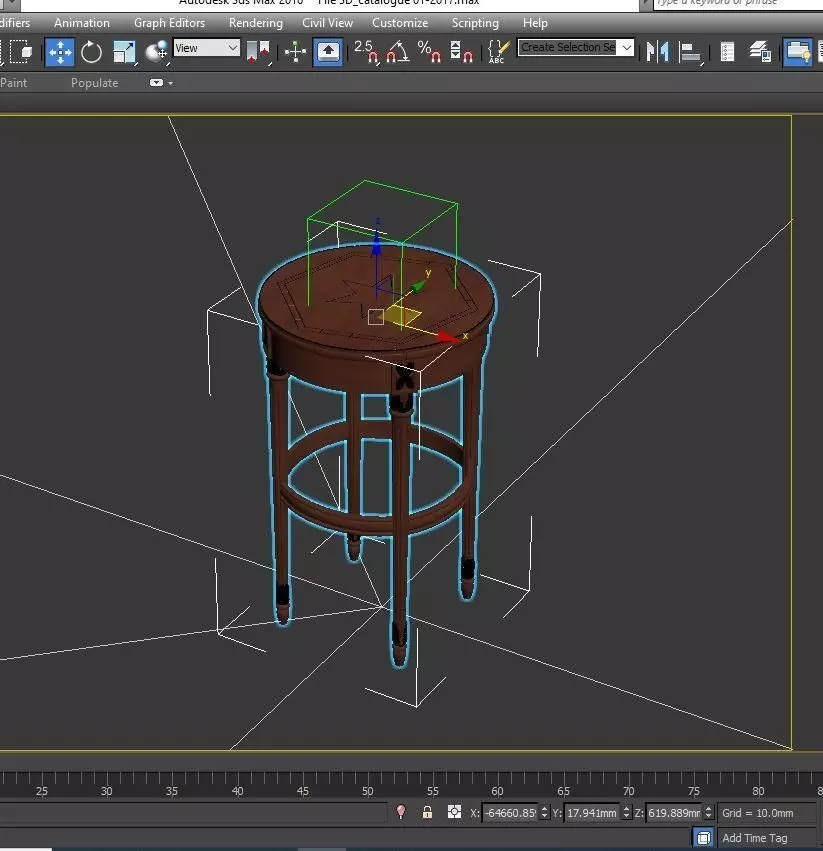Click the X coordinate spinner arrows
Image resolution: width=823 pixels, height=851 pixels.
pyautogui.click(x=544, y=812)
